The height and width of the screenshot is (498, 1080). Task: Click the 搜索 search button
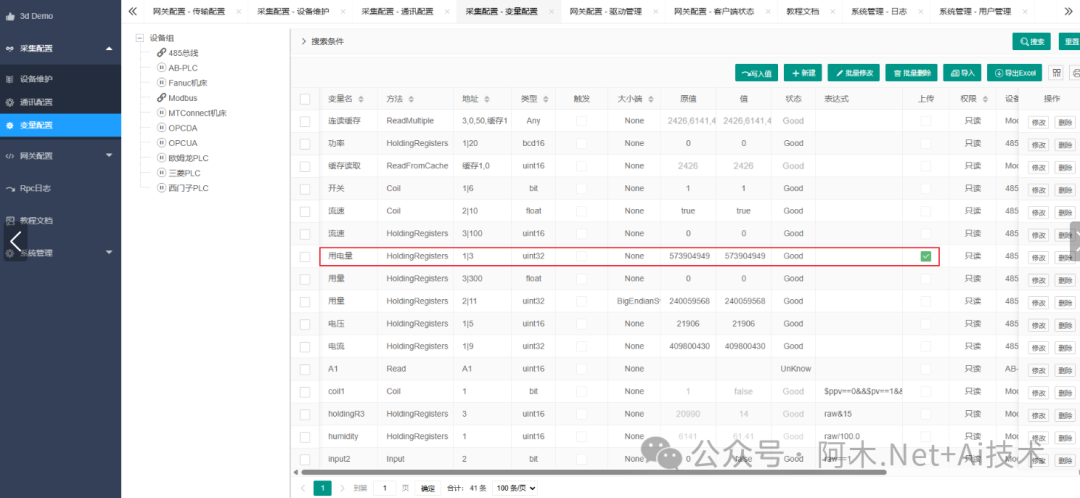[1031, 41]
